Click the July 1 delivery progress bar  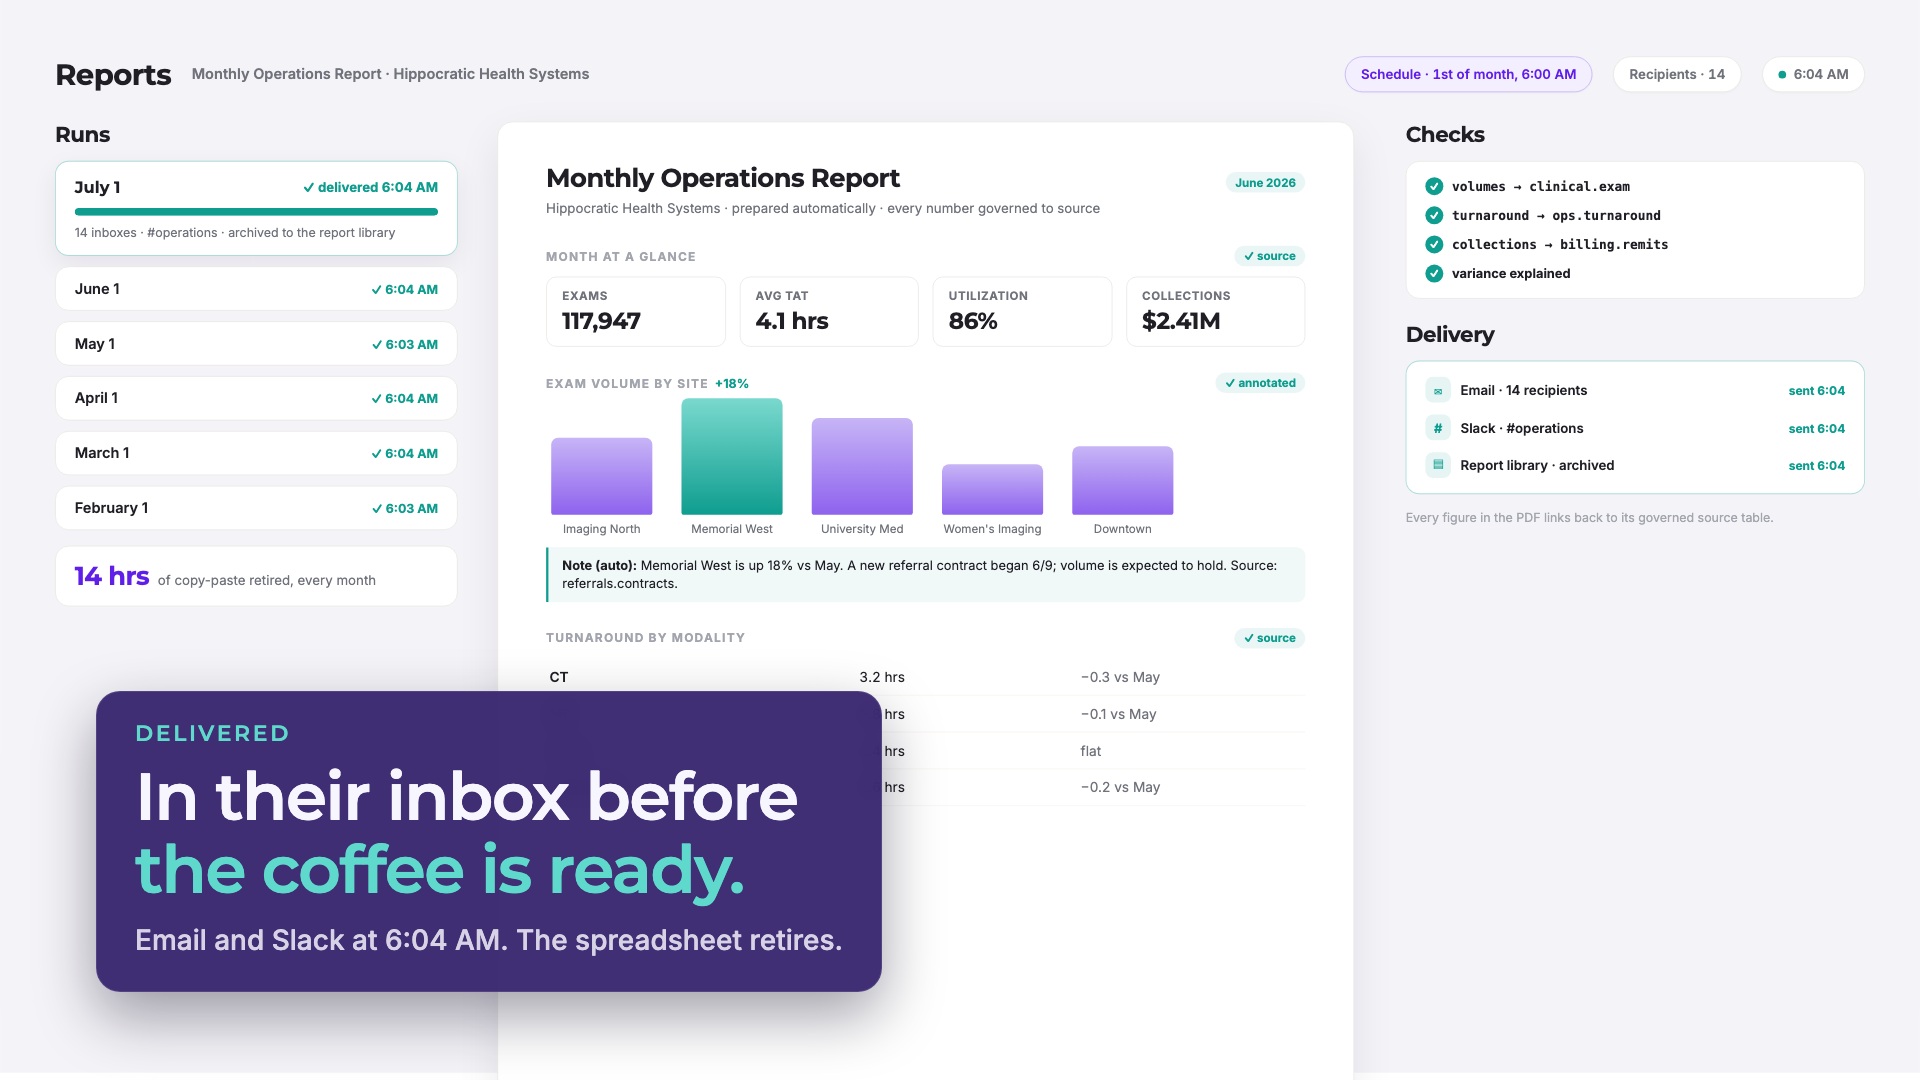tap(256, 212)
